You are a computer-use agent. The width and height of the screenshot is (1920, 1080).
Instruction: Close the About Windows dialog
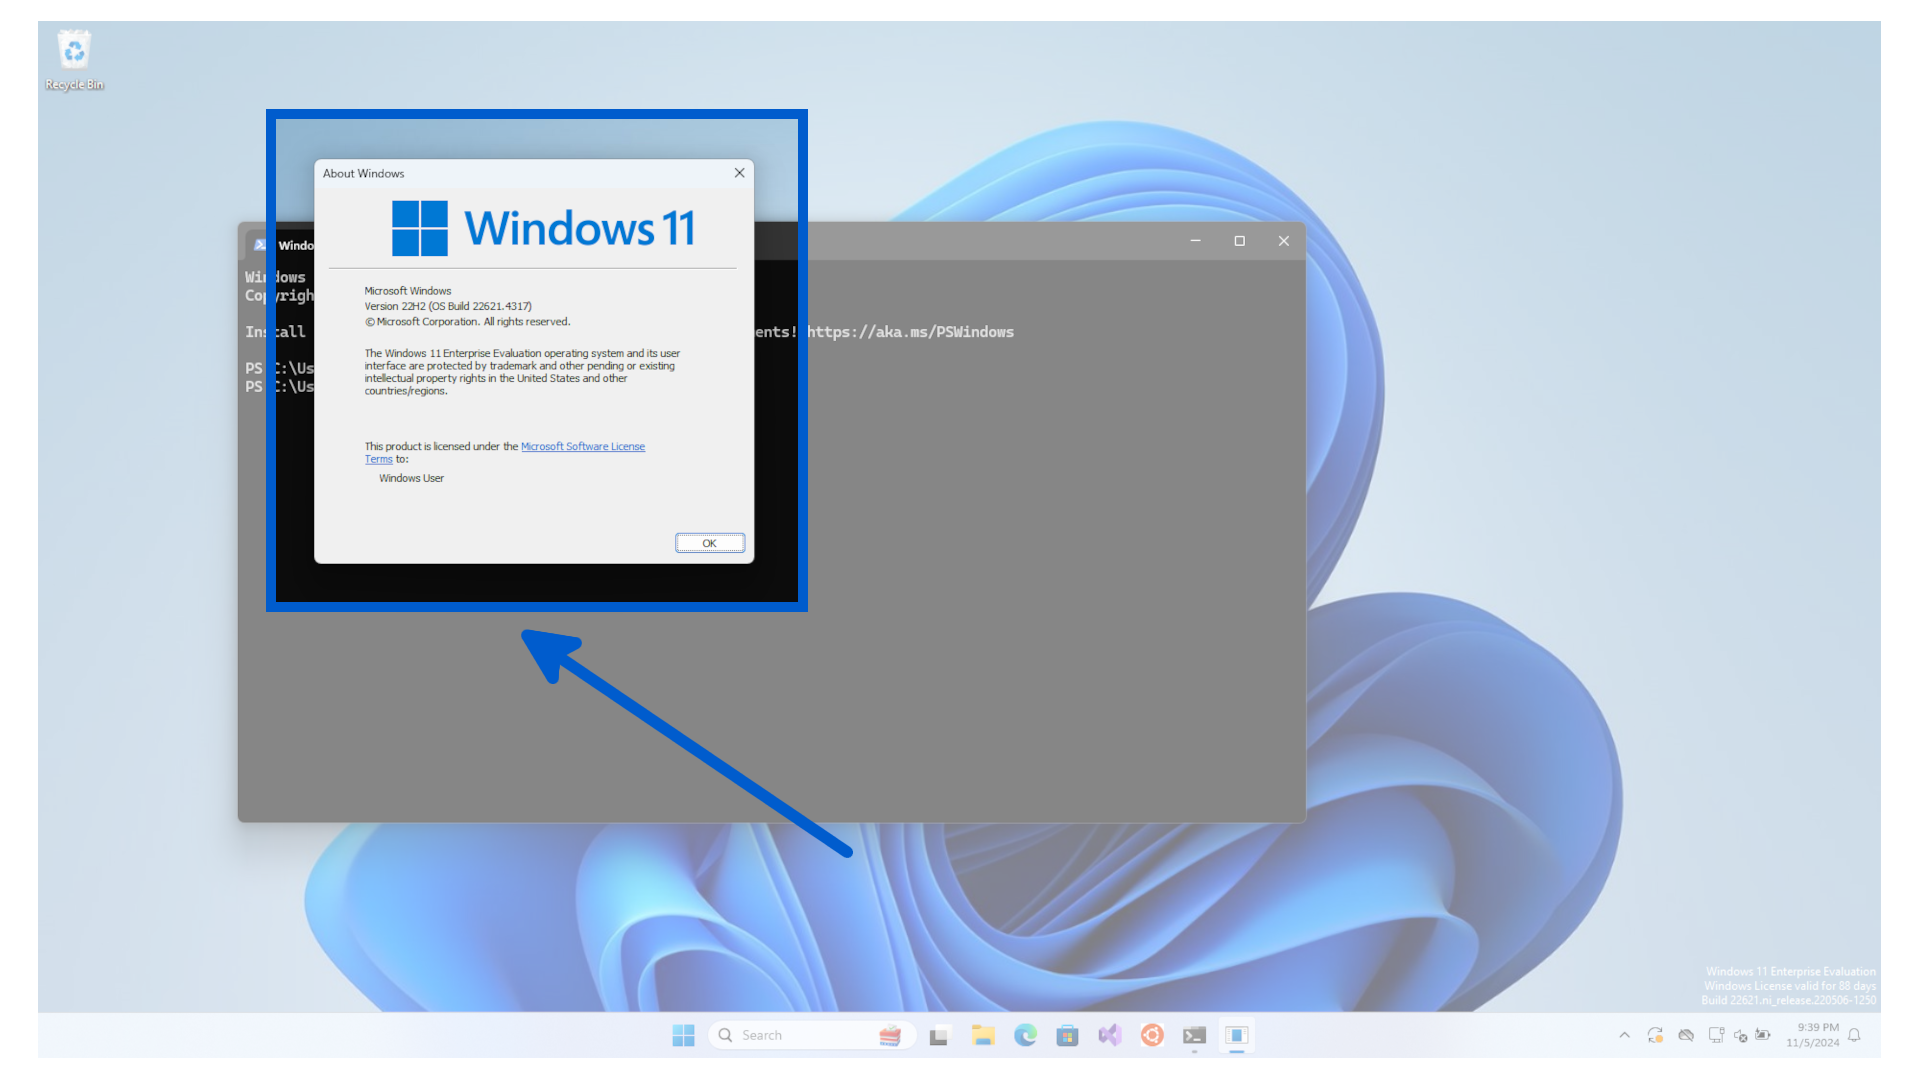pyautogui.click(x=739, y=173)
